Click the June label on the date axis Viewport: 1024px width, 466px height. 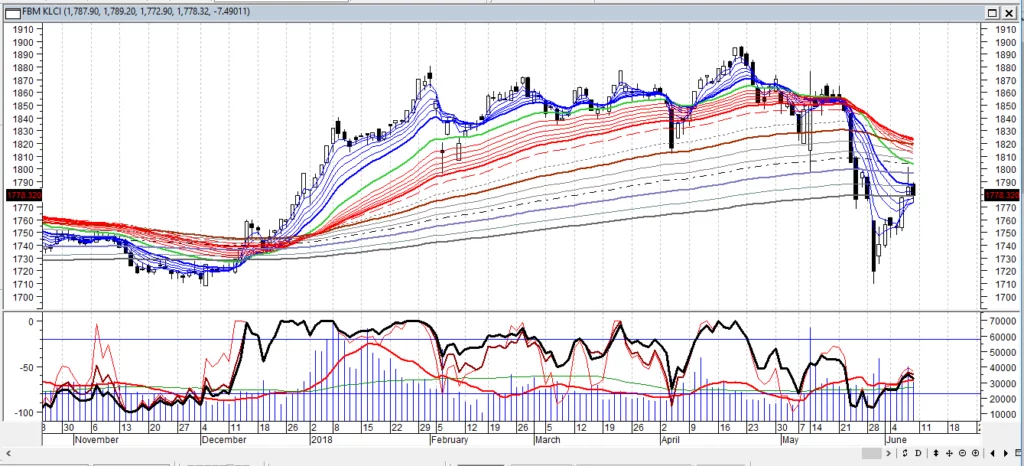tap(896, 440)
